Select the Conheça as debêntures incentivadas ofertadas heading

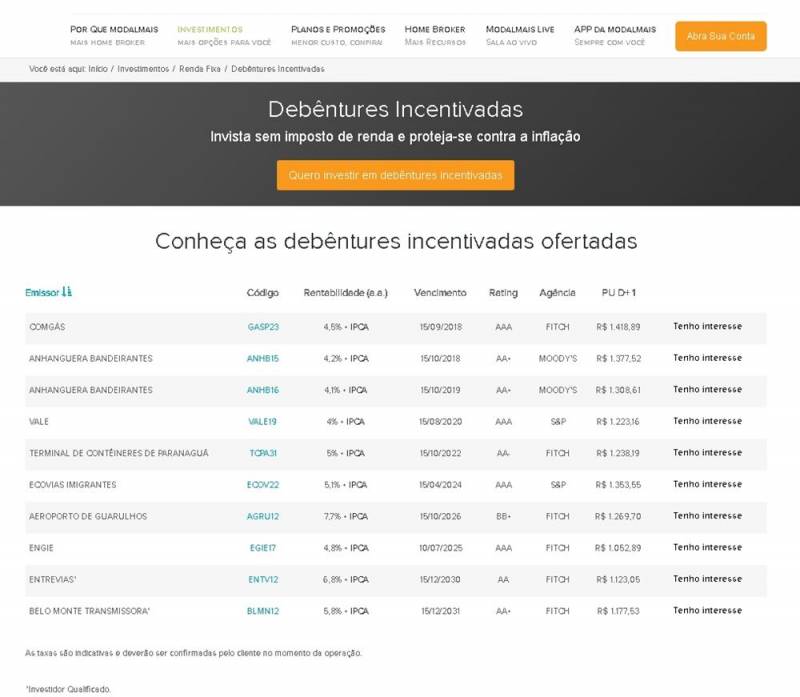tap(396, 241)
